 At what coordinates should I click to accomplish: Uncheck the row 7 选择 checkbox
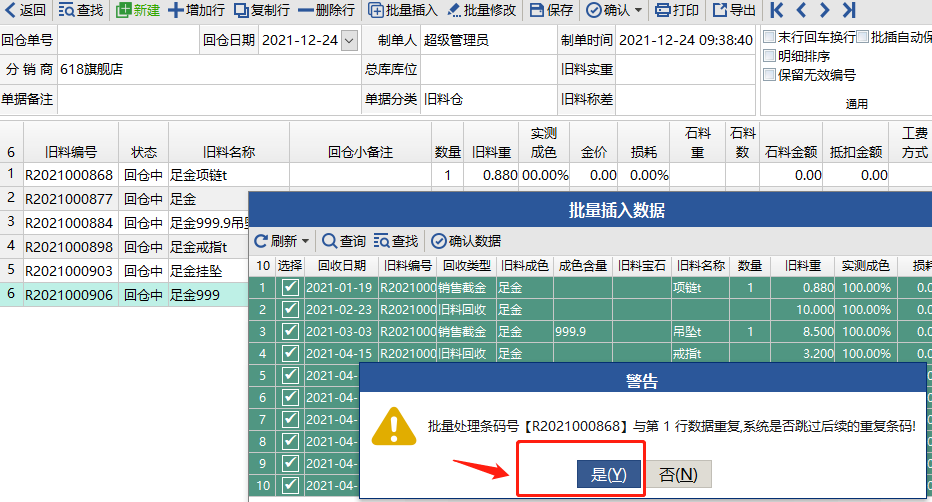[290, 419]
